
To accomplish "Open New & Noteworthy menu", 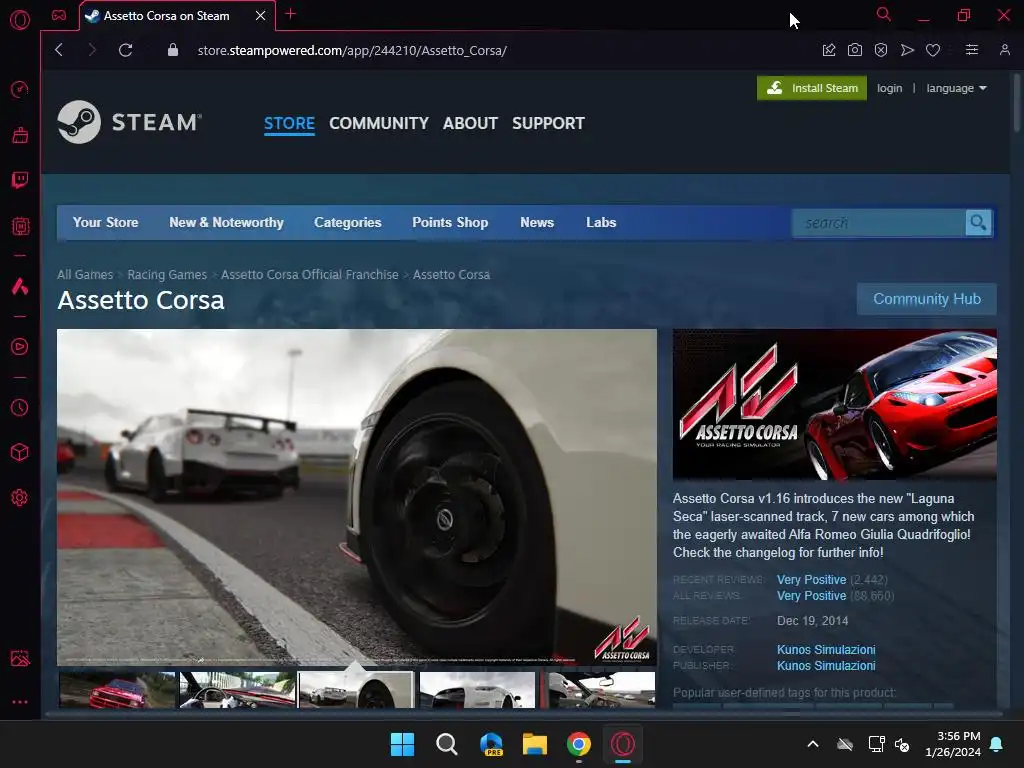I will coord(226,223).
